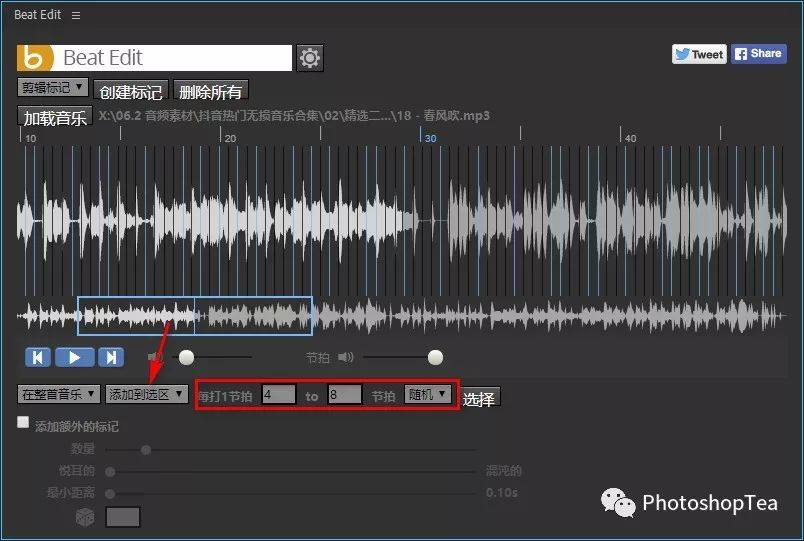Open the 添加到选区 dropdown
The image size is (804, 541).
tap(147, 394)
